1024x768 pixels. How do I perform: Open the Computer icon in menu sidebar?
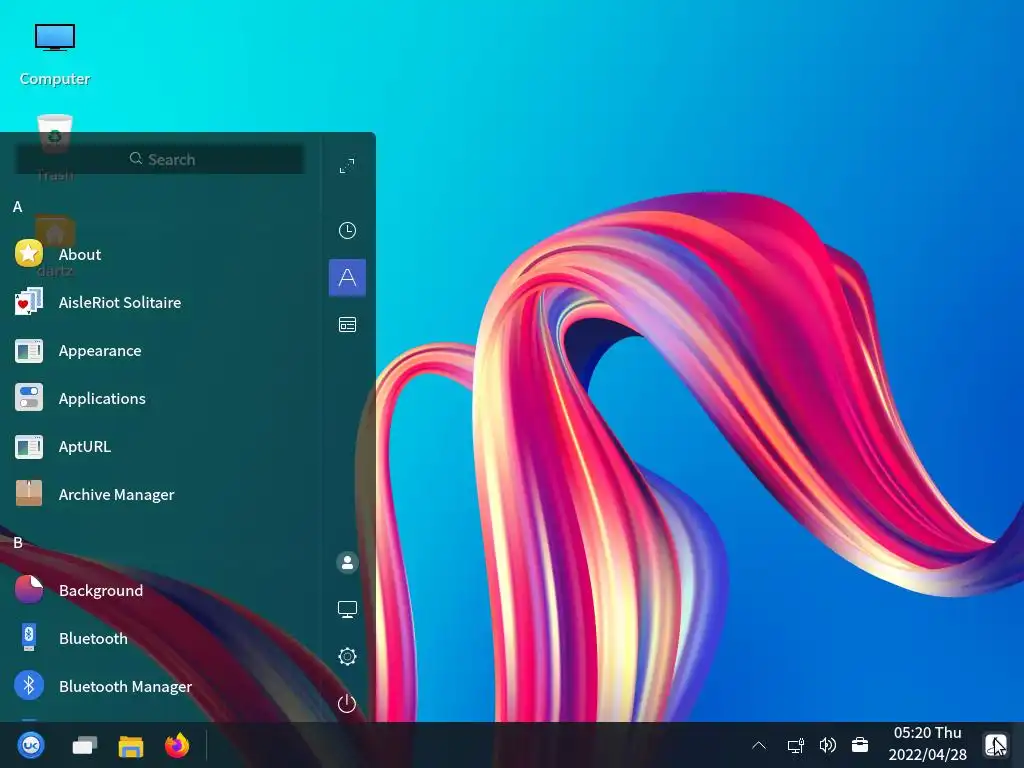click(x=347, y=609)
